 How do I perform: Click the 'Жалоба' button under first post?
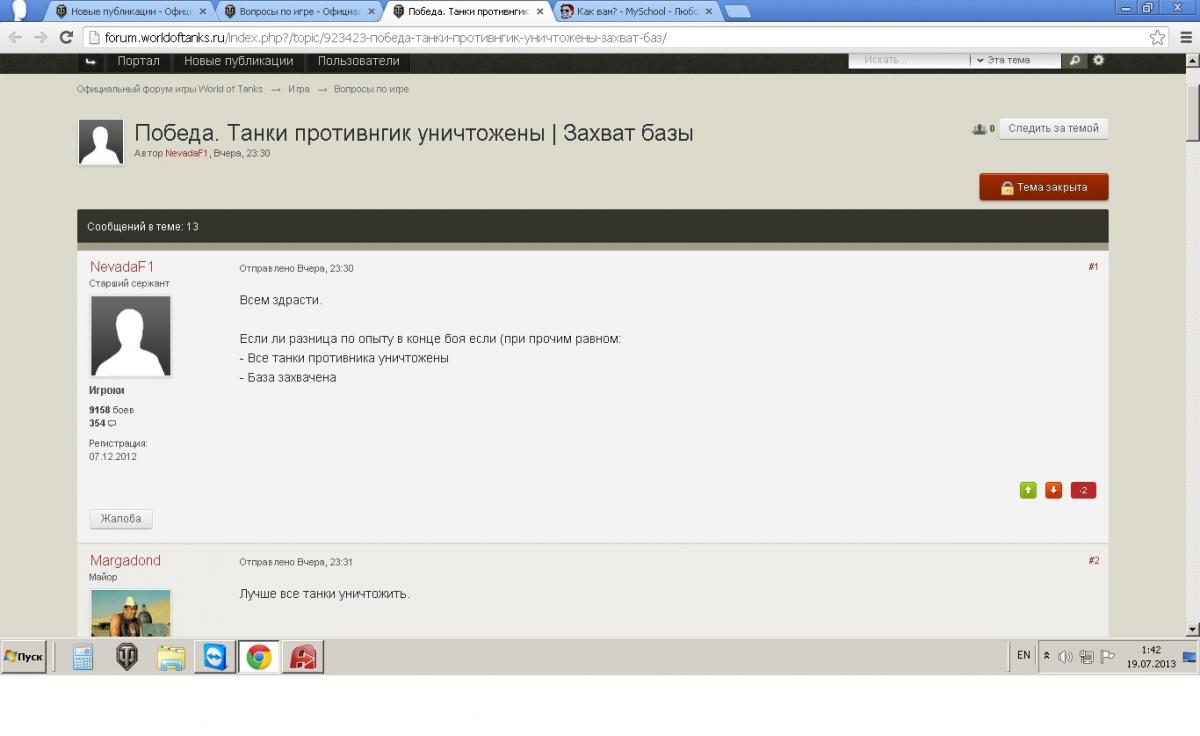[x=121, y=519]
